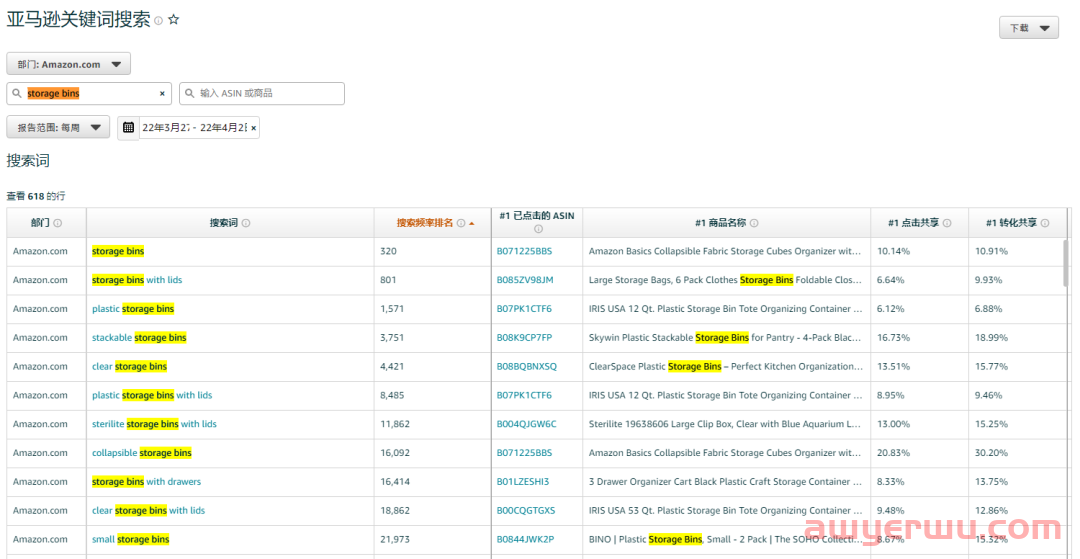
Task: Open ASIN B07PK1CTF6 in plastic storage bins row
Action: pyautogui.click(x=524, y=309)
